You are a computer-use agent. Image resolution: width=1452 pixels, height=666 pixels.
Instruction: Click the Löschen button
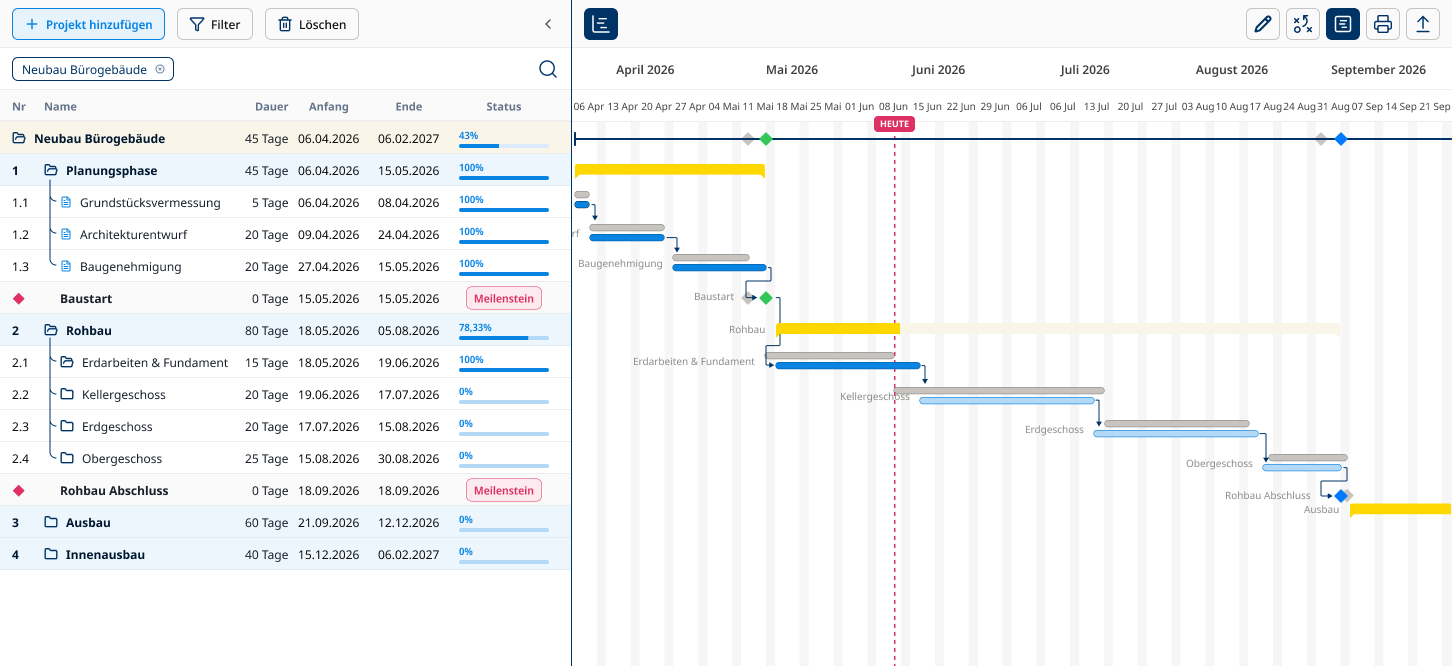[x=312, y=24]
